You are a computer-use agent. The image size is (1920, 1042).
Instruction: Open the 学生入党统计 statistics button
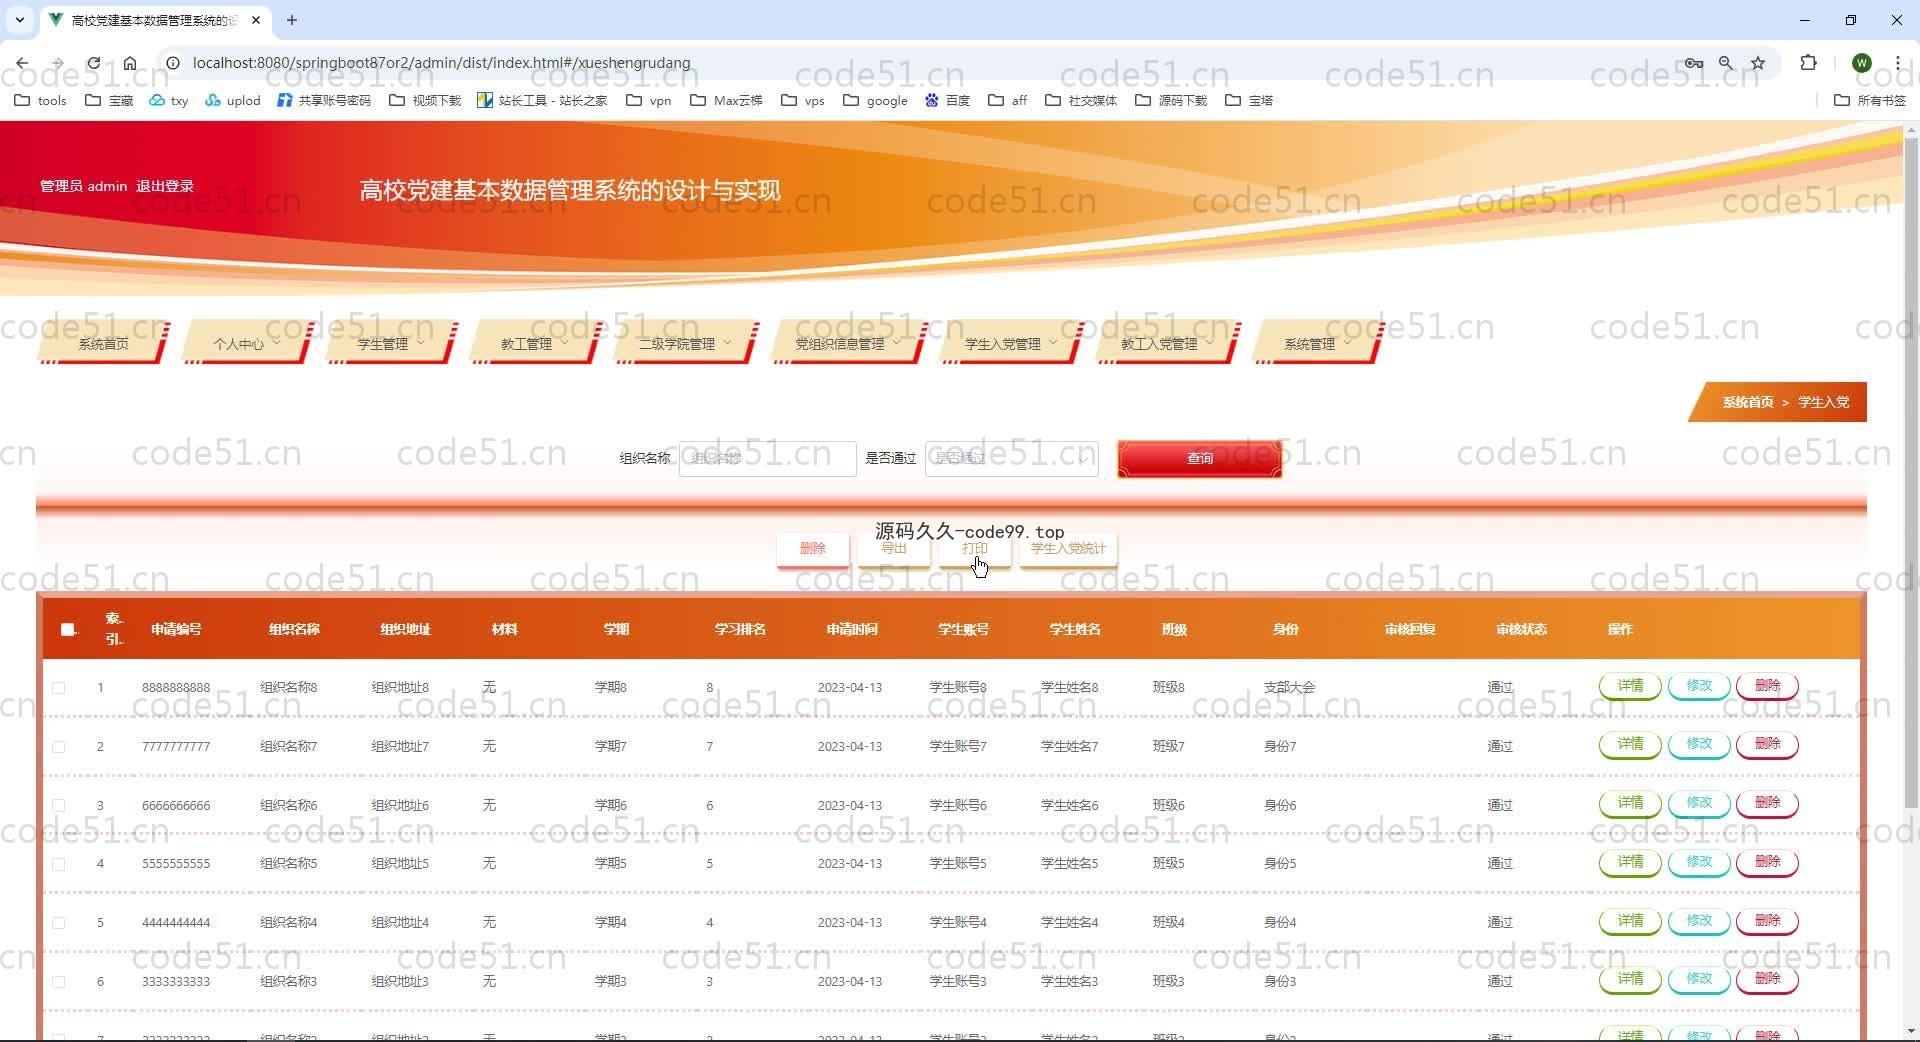coord(1068,548)
